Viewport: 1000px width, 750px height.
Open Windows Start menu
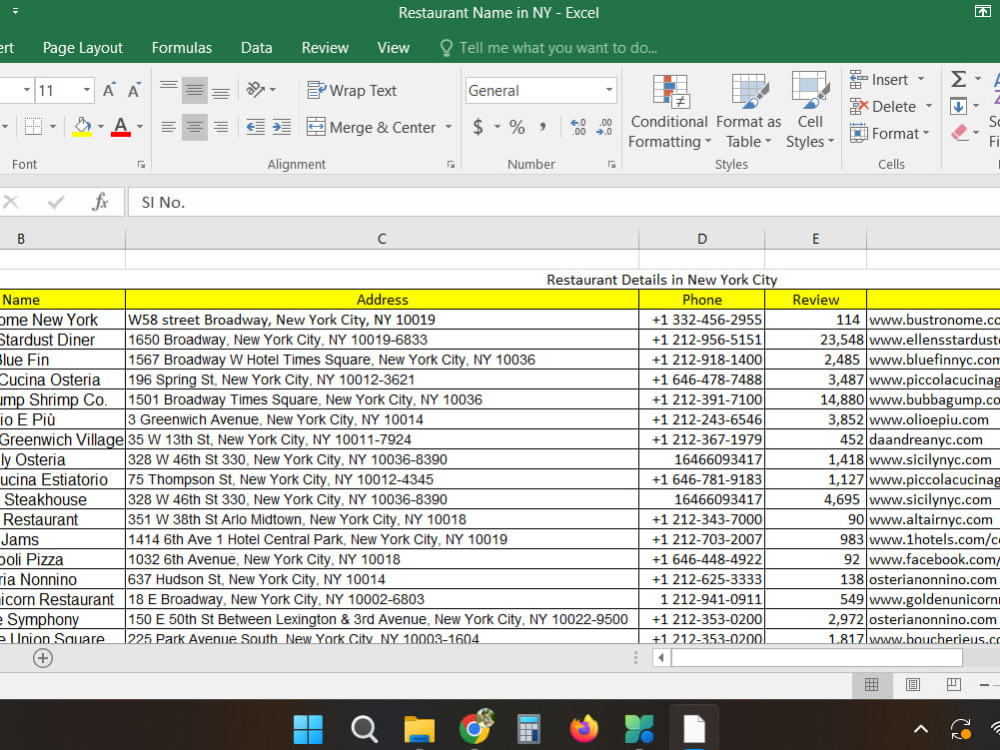308,729
